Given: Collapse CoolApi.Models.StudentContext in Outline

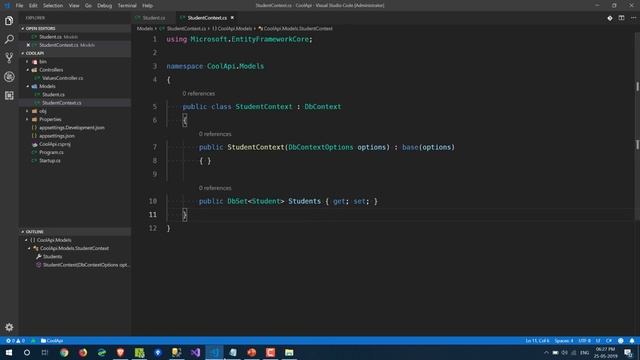Looking at the screenshot, I should pyautogui.click(x=29, y=248).
